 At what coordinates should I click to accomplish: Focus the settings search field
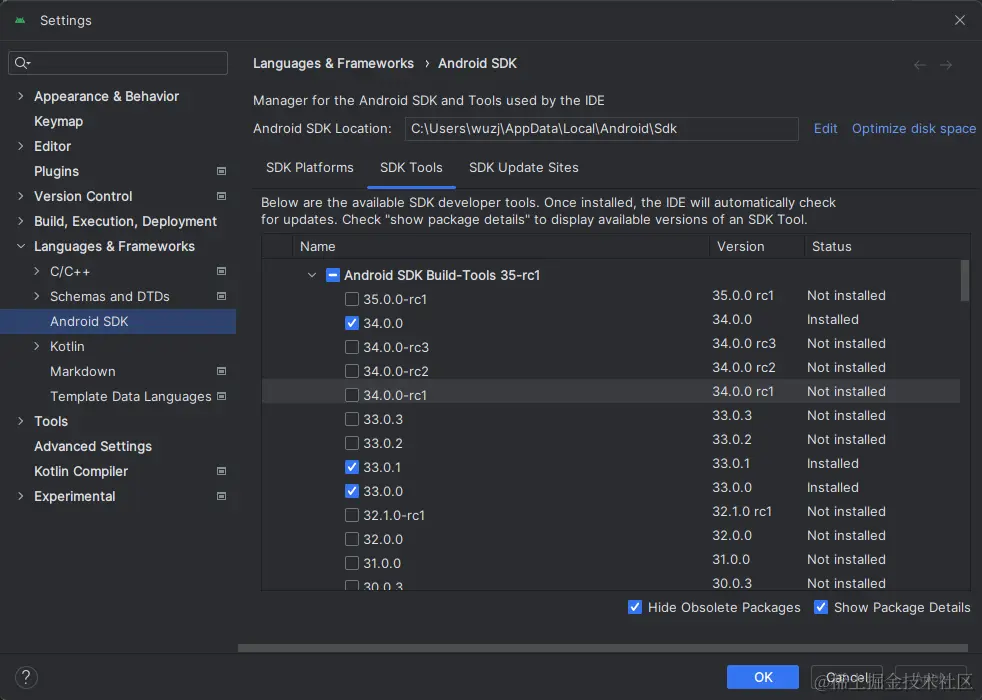(x=118, y=63)
